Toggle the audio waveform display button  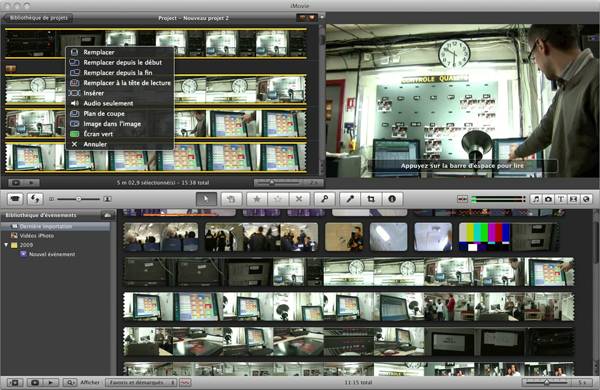coord(185,382)
